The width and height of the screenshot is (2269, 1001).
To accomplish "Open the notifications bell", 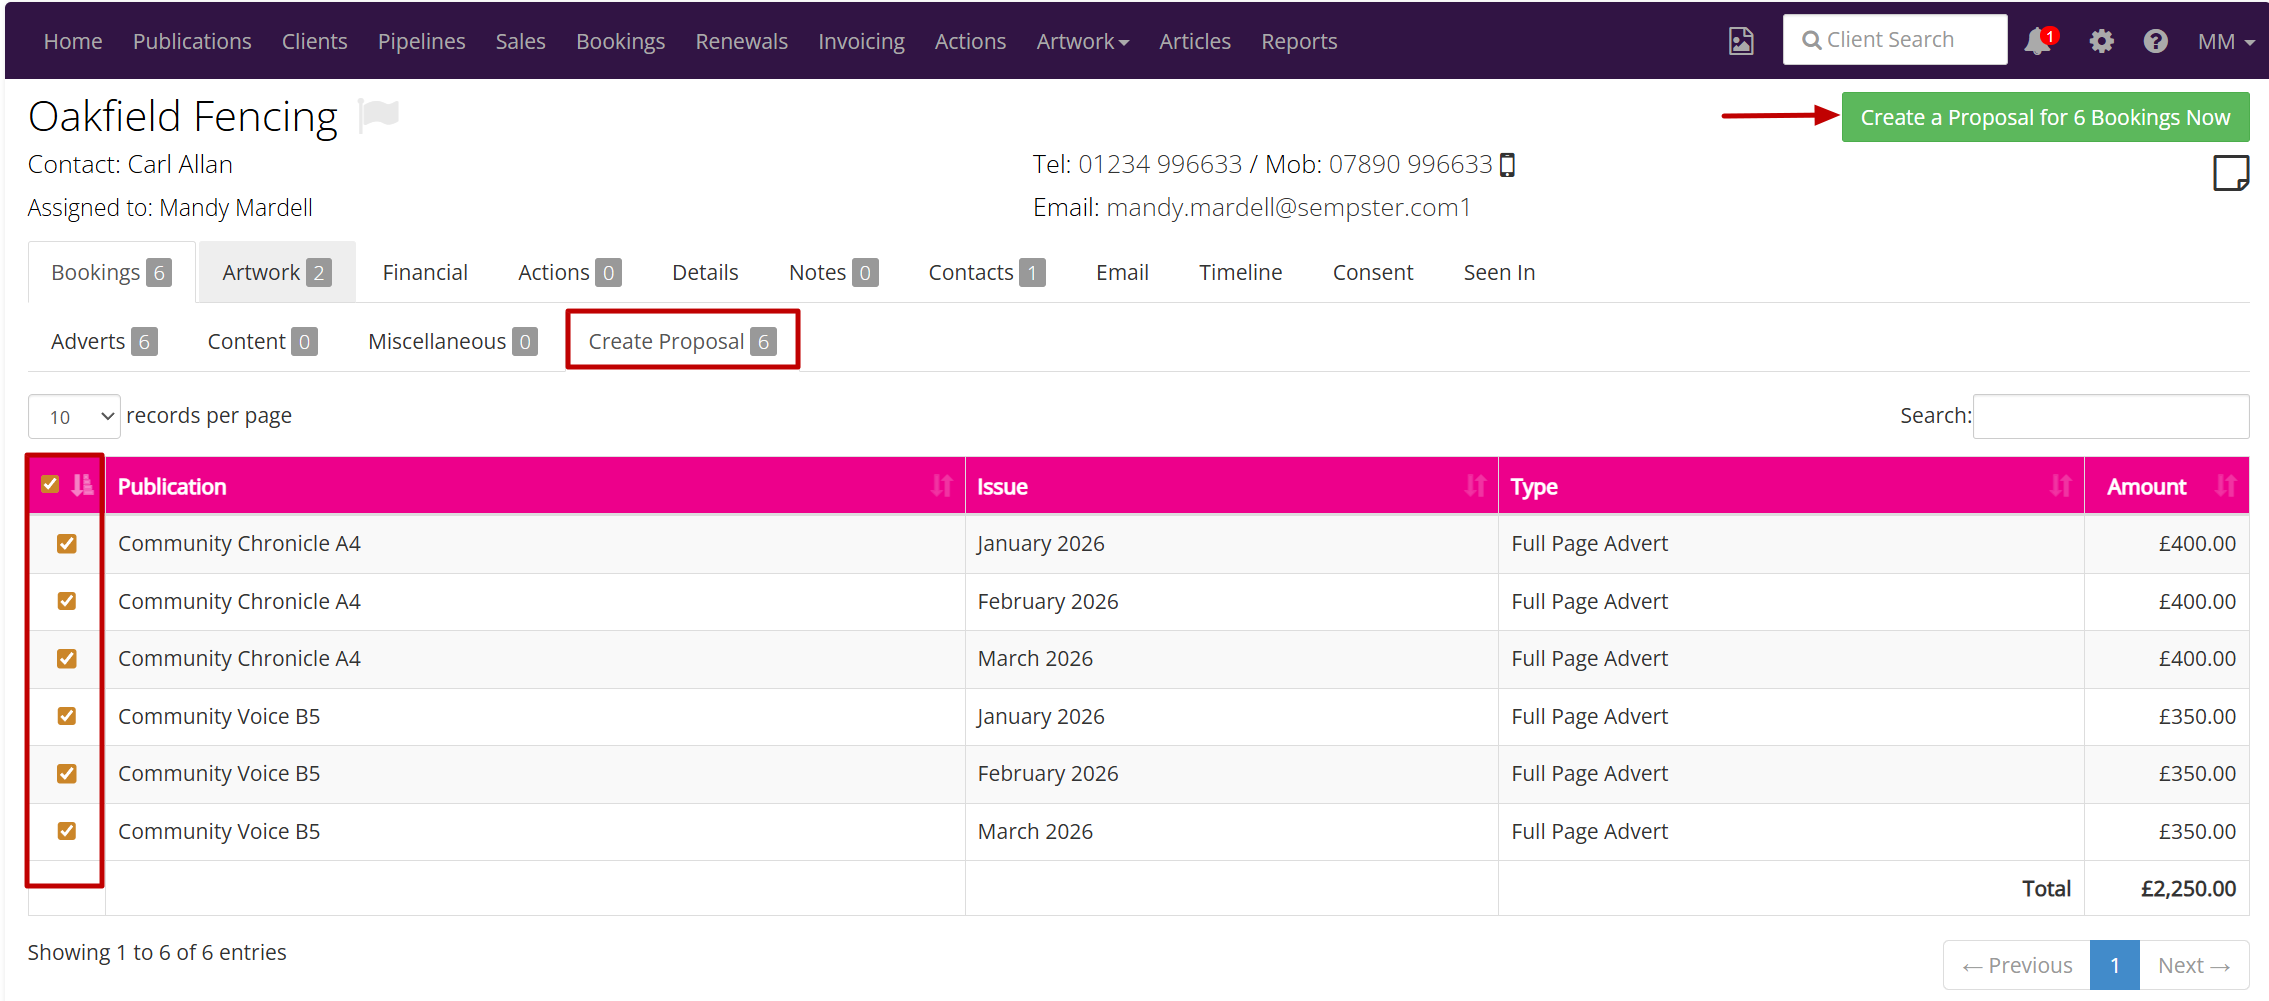I will (2038, 41).
